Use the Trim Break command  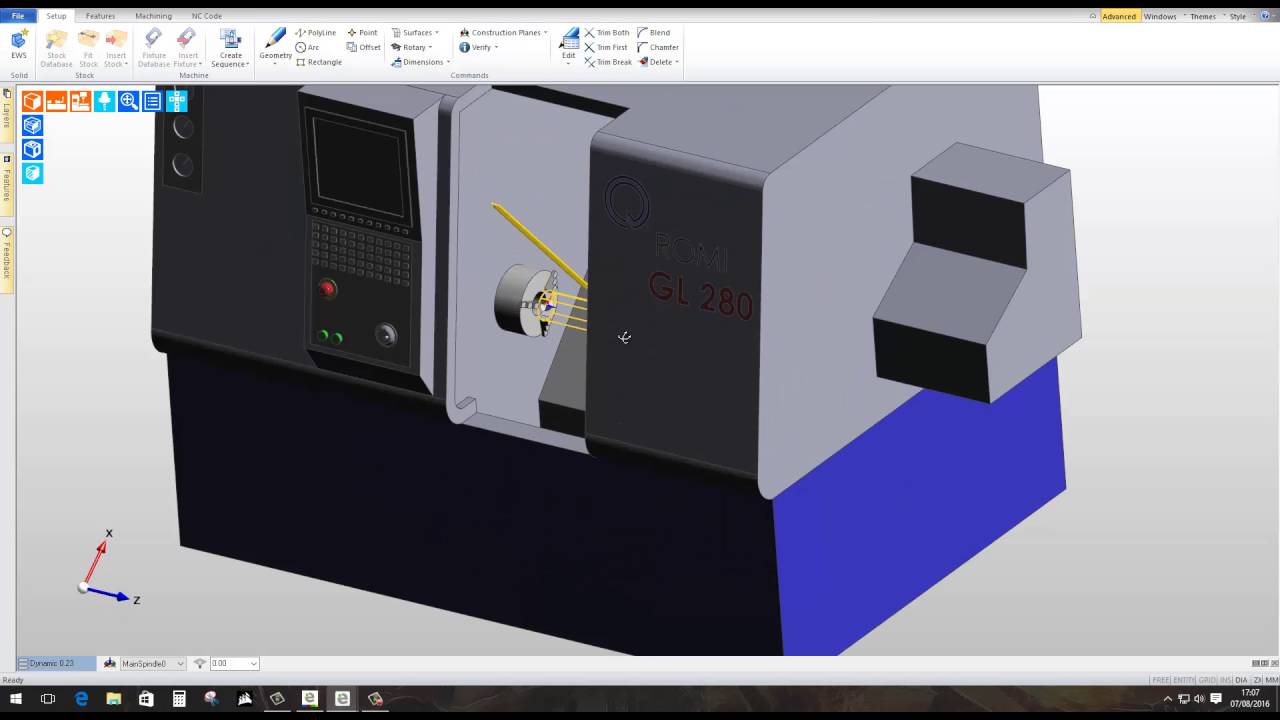[x=608, y=62]
